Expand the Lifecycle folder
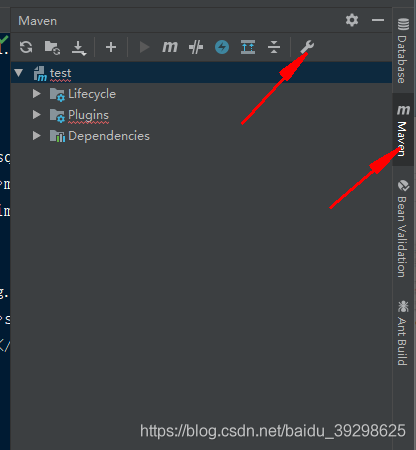 click(37, 94)
